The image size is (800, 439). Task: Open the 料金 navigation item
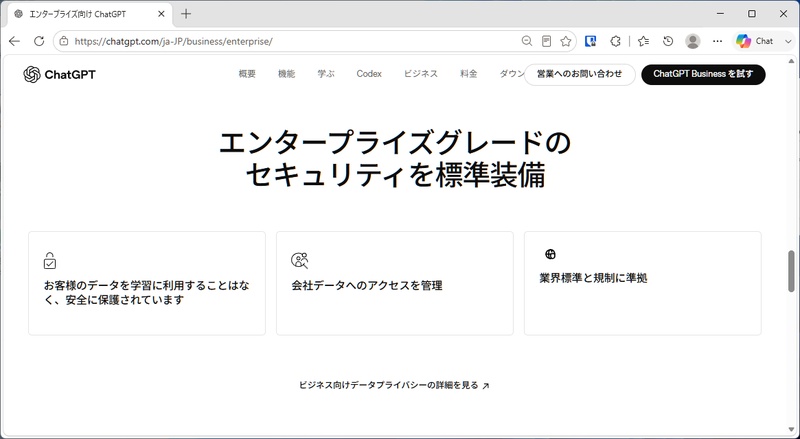468,74
